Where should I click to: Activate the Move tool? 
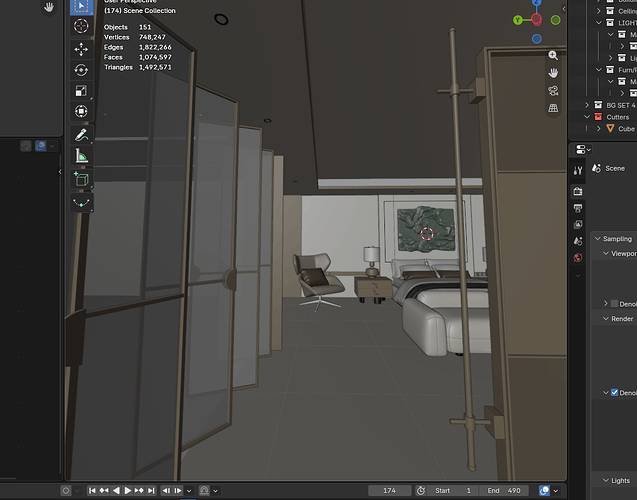(x=81, y=50)
